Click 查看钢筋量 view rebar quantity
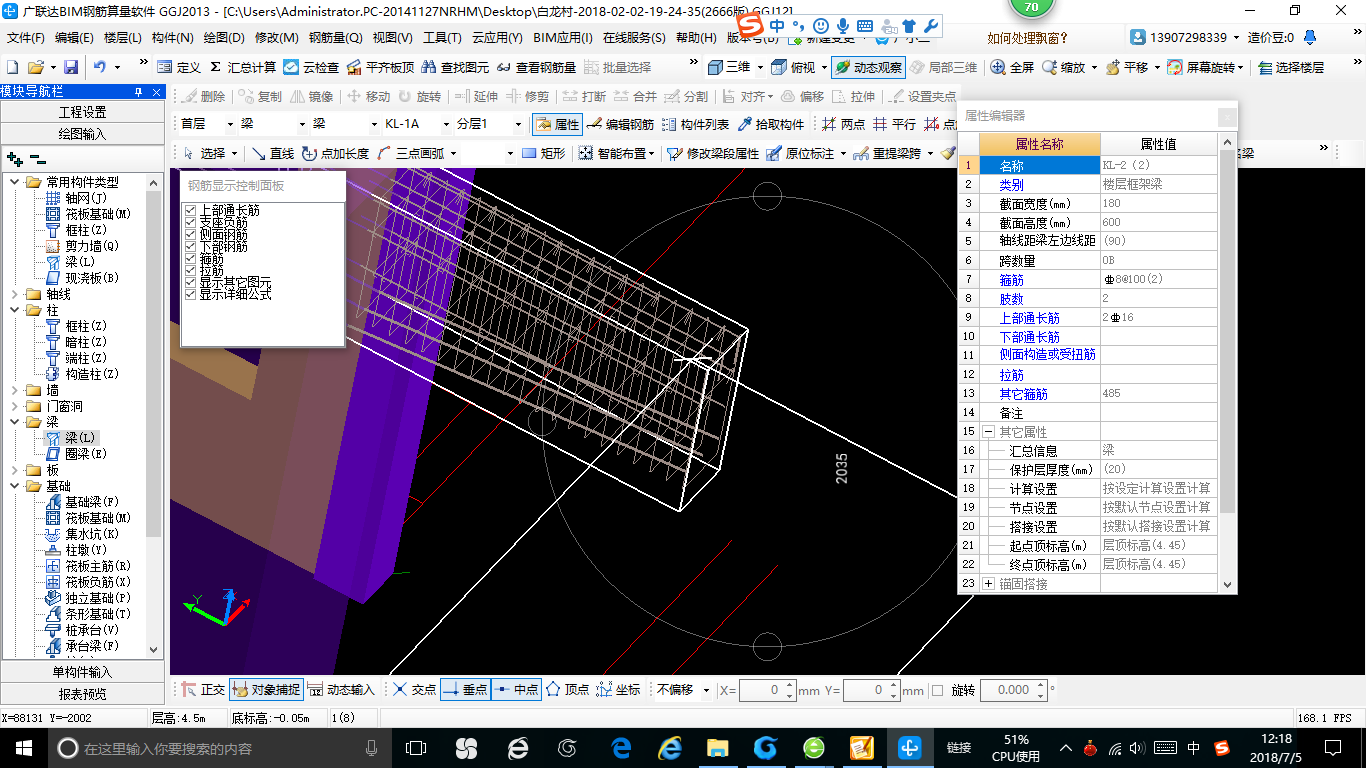This screenshot has height=768, width=1366. tap(536, 67)
